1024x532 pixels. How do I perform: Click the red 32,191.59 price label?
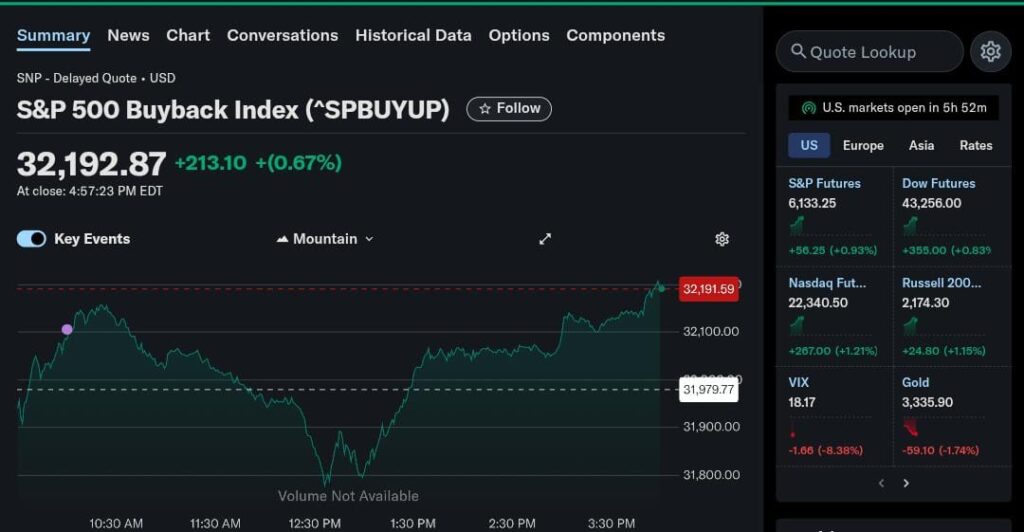pos(709,289)
